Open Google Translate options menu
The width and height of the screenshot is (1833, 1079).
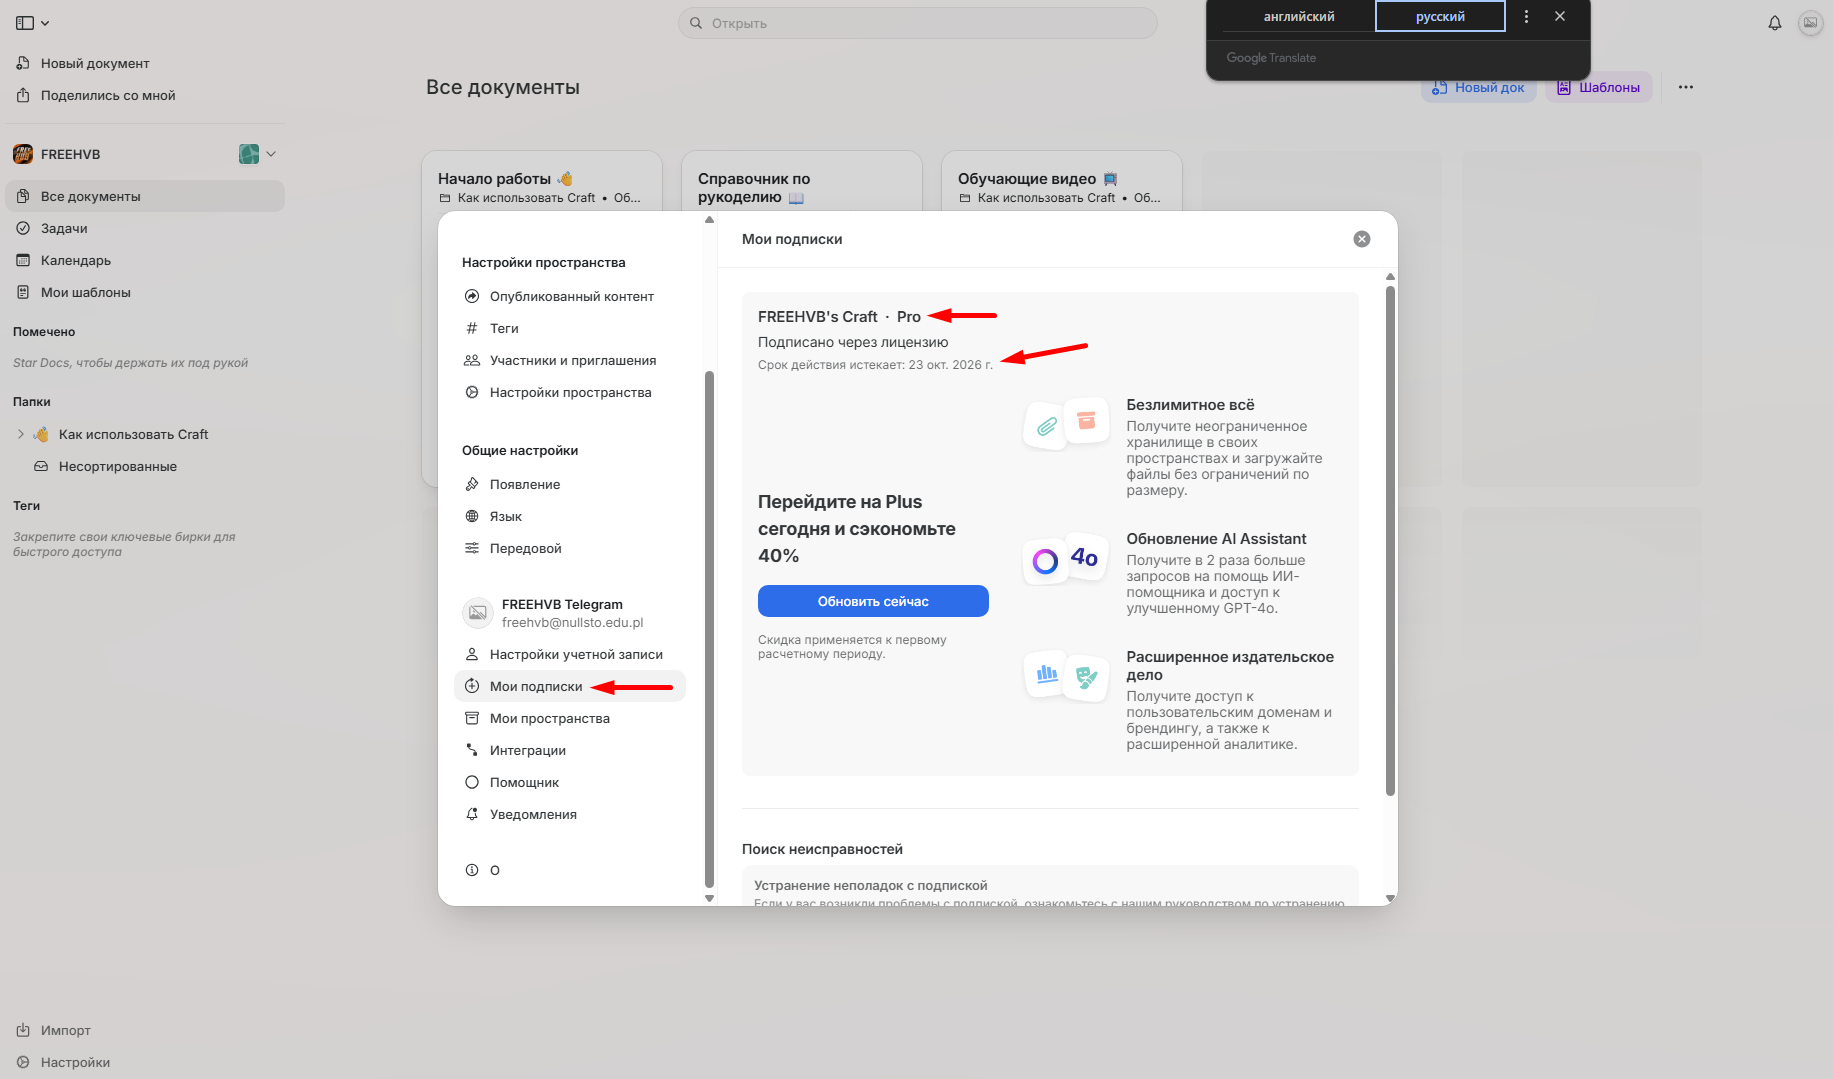coord(1525,17)
